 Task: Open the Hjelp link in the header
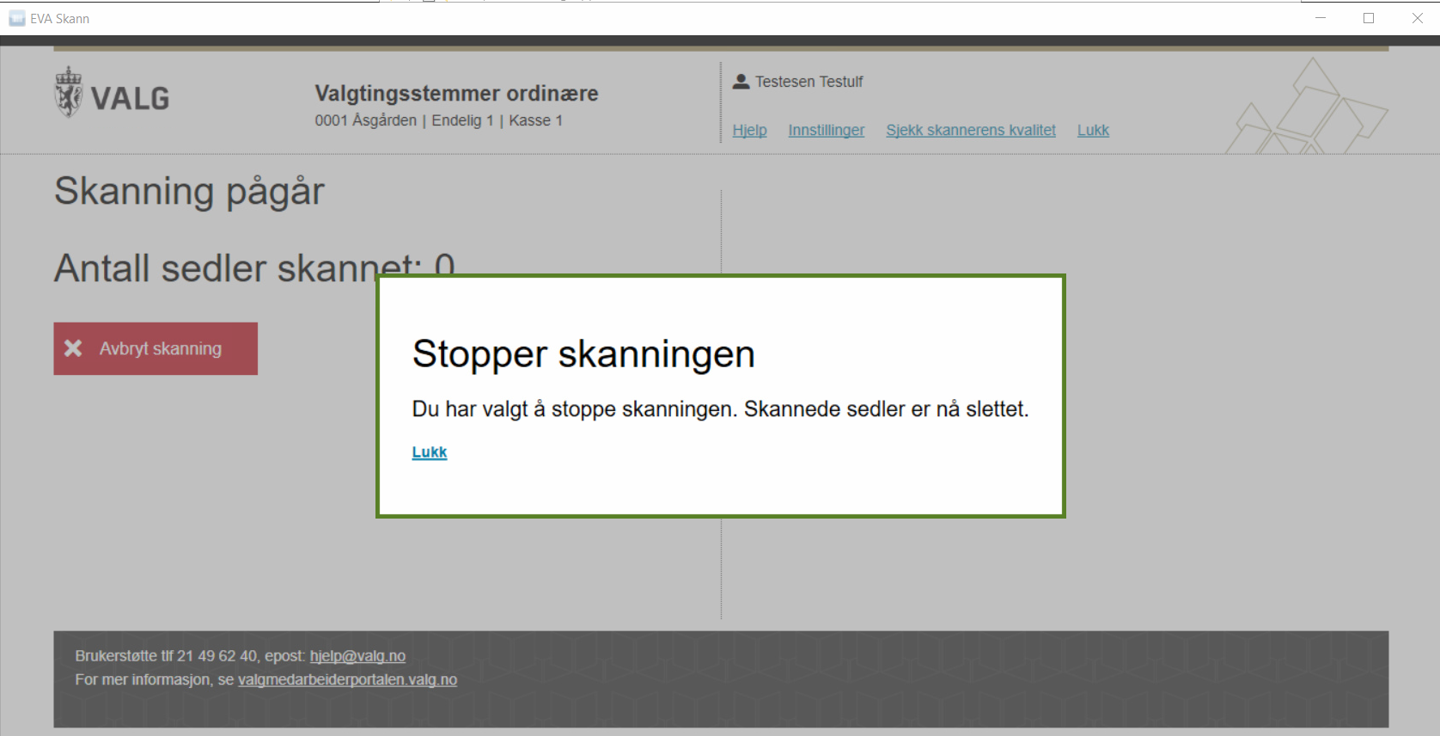749,130
